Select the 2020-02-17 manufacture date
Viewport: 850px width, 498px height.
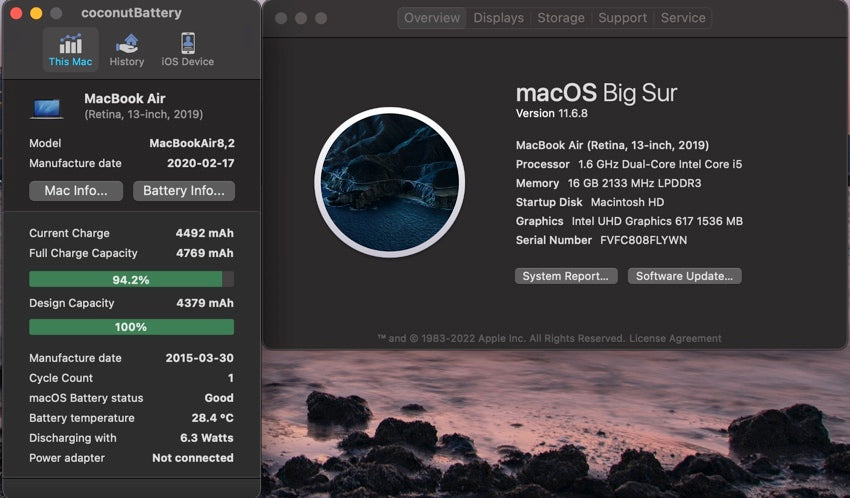pos(201,163)
